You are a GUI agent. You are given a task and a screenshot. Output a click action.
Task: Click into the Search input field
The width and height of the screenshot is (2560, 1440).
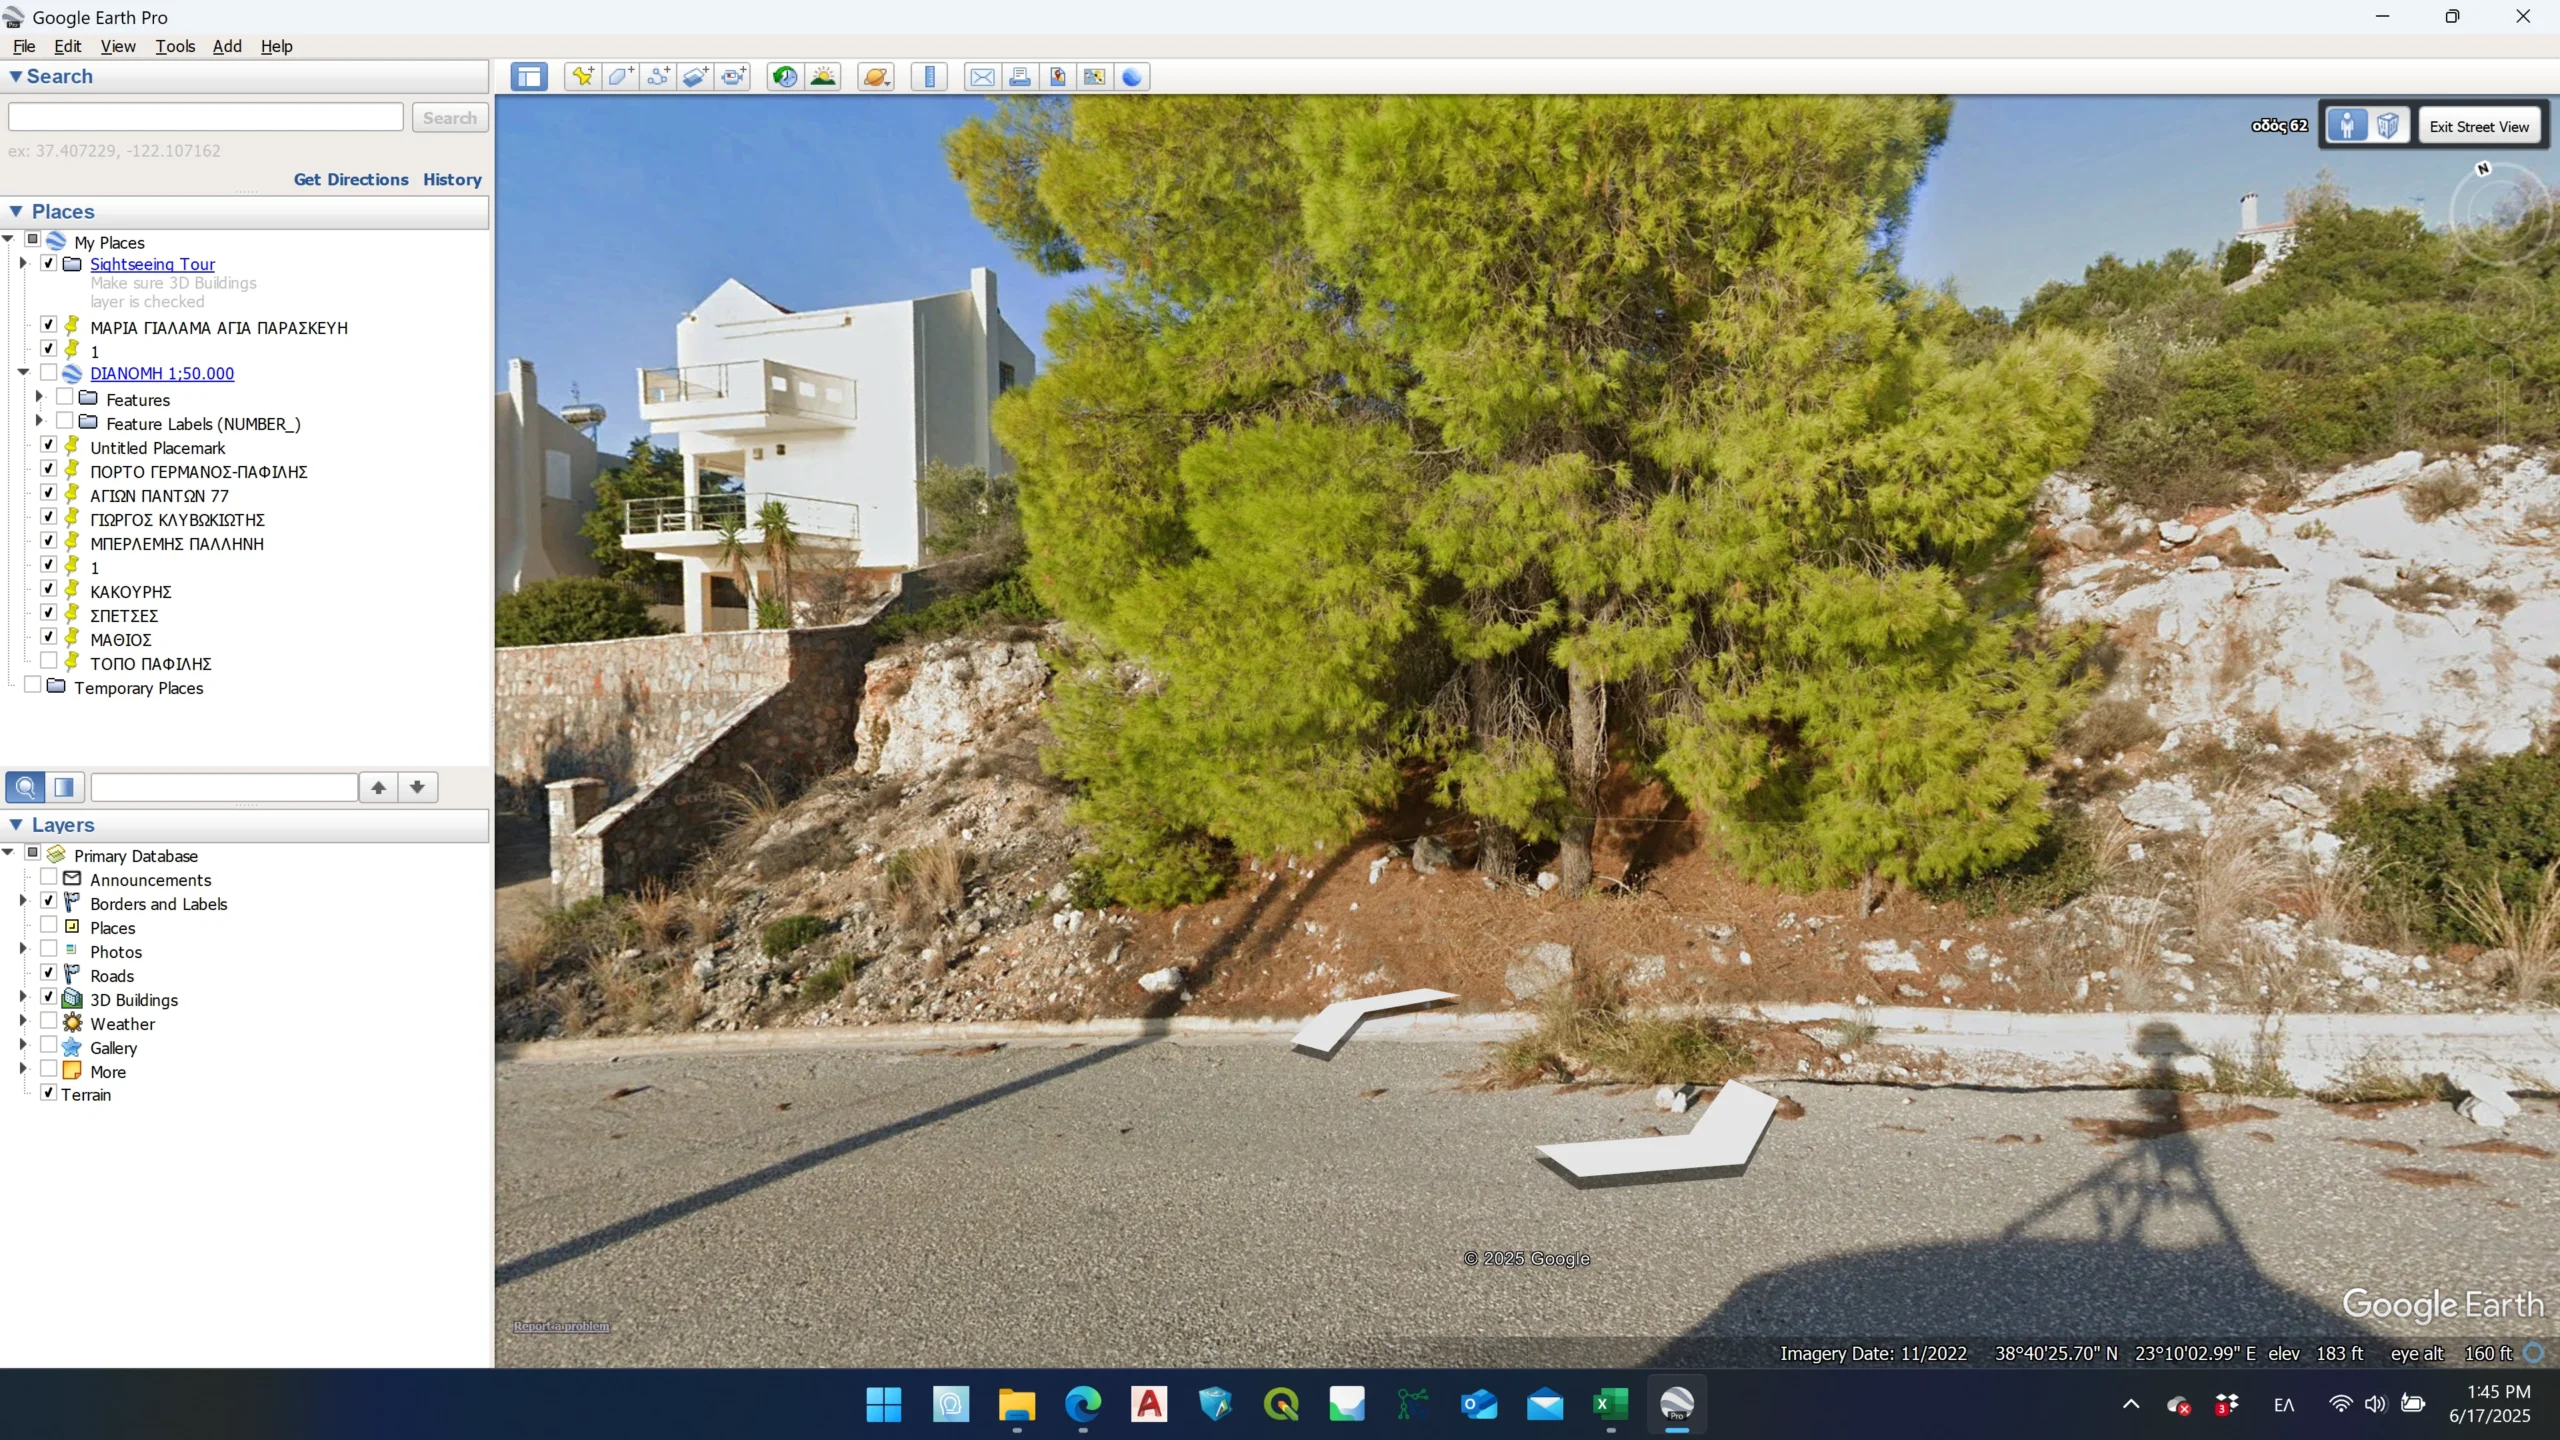(206, 117)
